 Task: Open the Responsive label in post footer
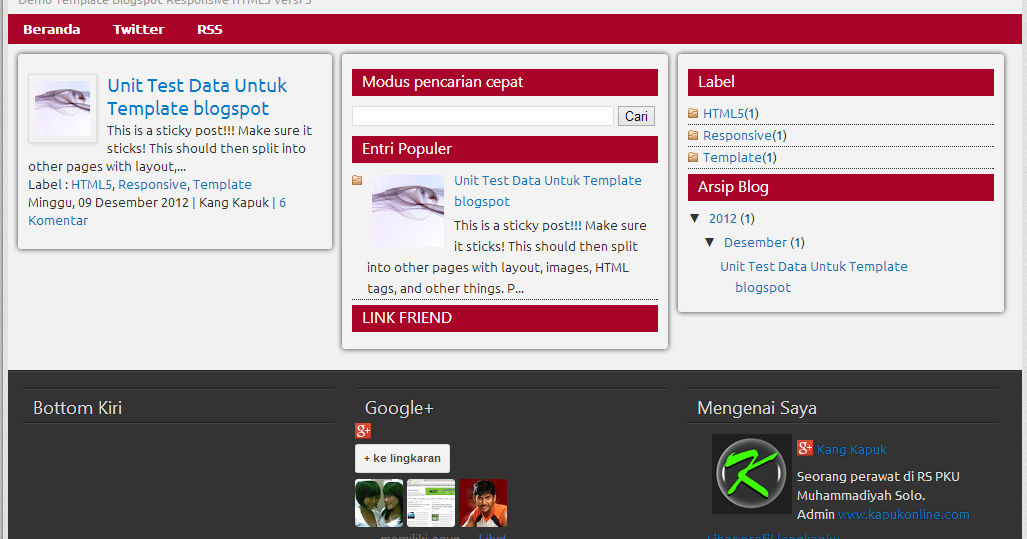point(152,185)
